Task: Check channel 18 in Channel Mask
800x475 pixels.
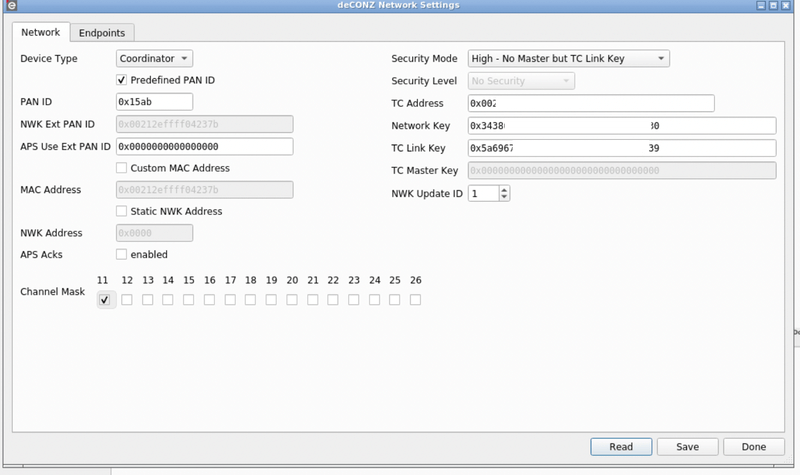Action: 251,299
